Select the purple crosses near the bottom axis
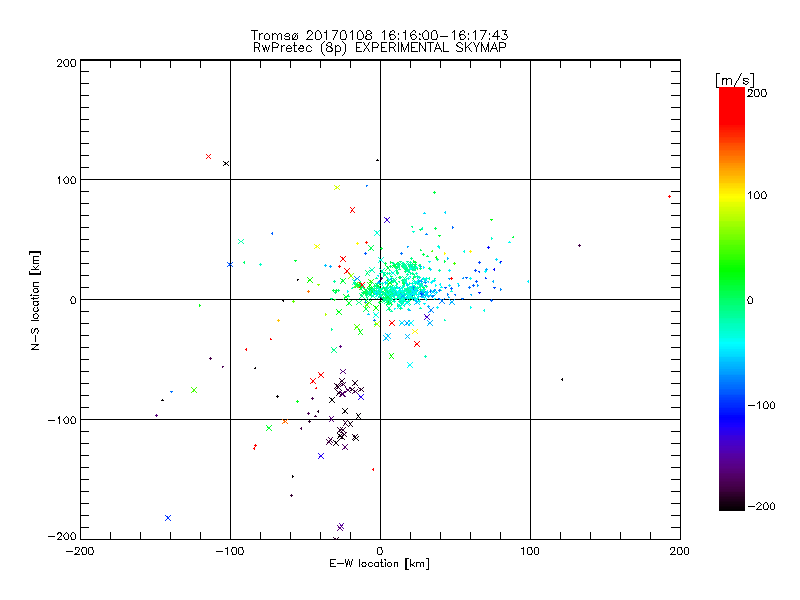This screenshot has width=800, height=600. pyautogui.click(x=340, y=527)
